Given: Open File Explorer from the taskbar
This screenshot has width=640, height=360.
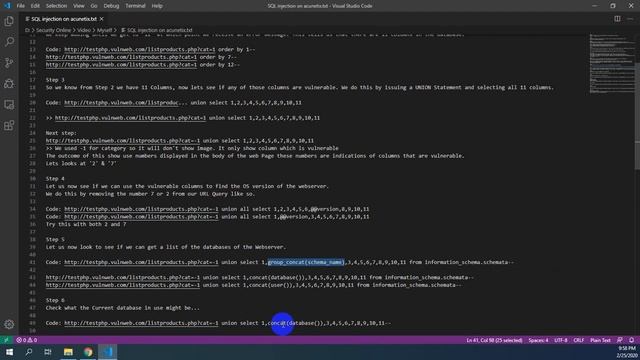Looking at the screenshot, I should click(68, 352).
